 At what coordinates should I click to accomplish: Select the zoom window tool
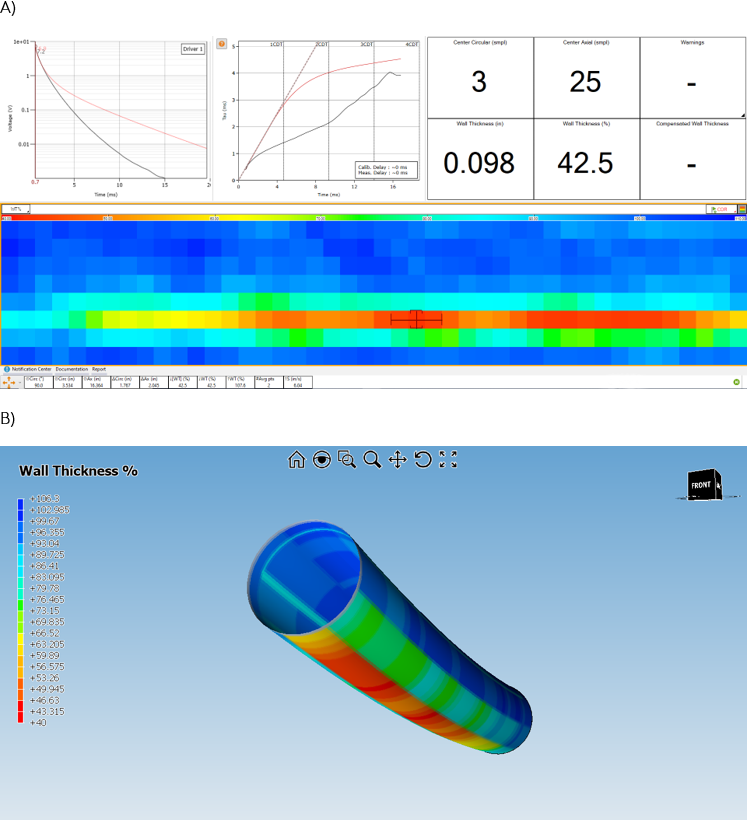[347, 459]
